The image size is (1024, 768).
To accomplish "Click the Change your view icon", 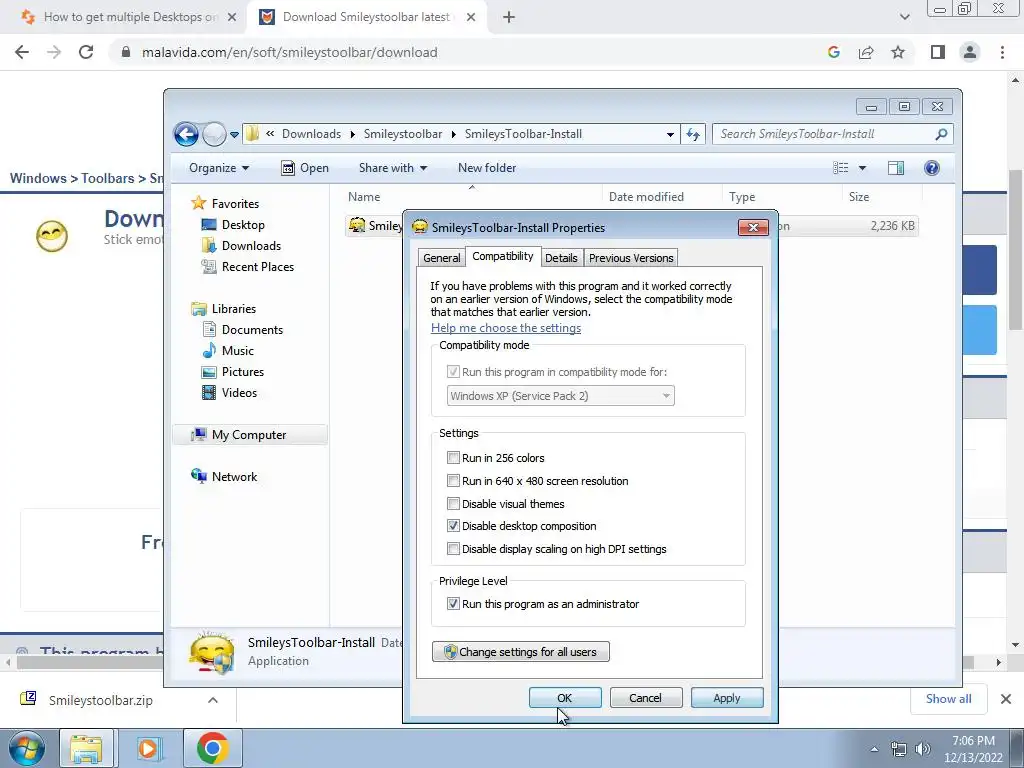I will [840, 168].
